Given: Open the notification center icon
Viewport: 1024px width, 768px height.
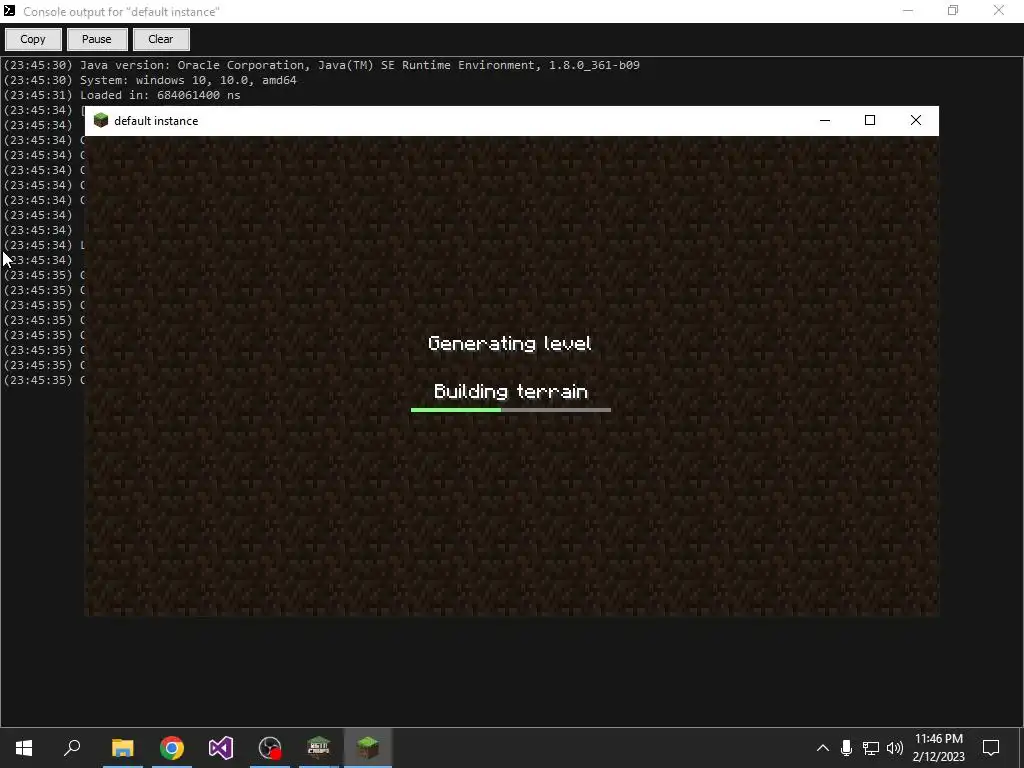Looking at the screenshot, I should coord(991,748).
